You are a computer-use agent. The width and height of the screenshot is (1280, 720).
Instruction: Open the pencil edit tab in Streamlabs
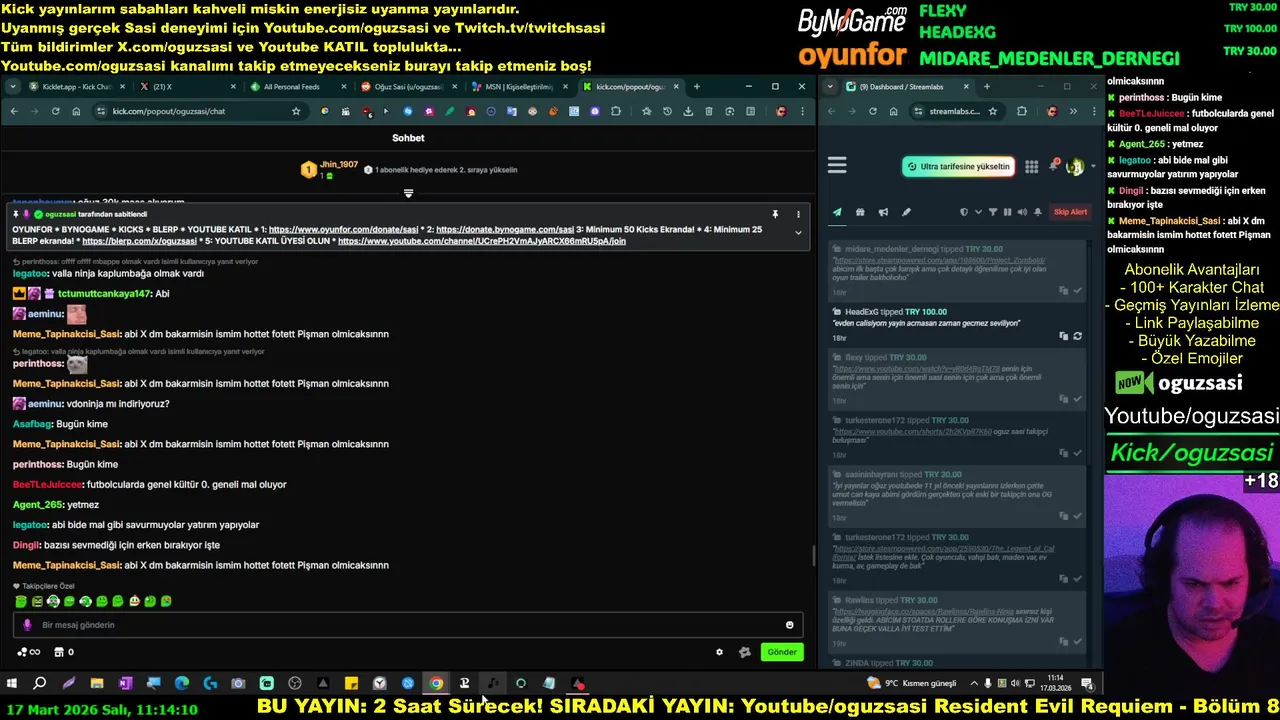[x=906, y=212]
